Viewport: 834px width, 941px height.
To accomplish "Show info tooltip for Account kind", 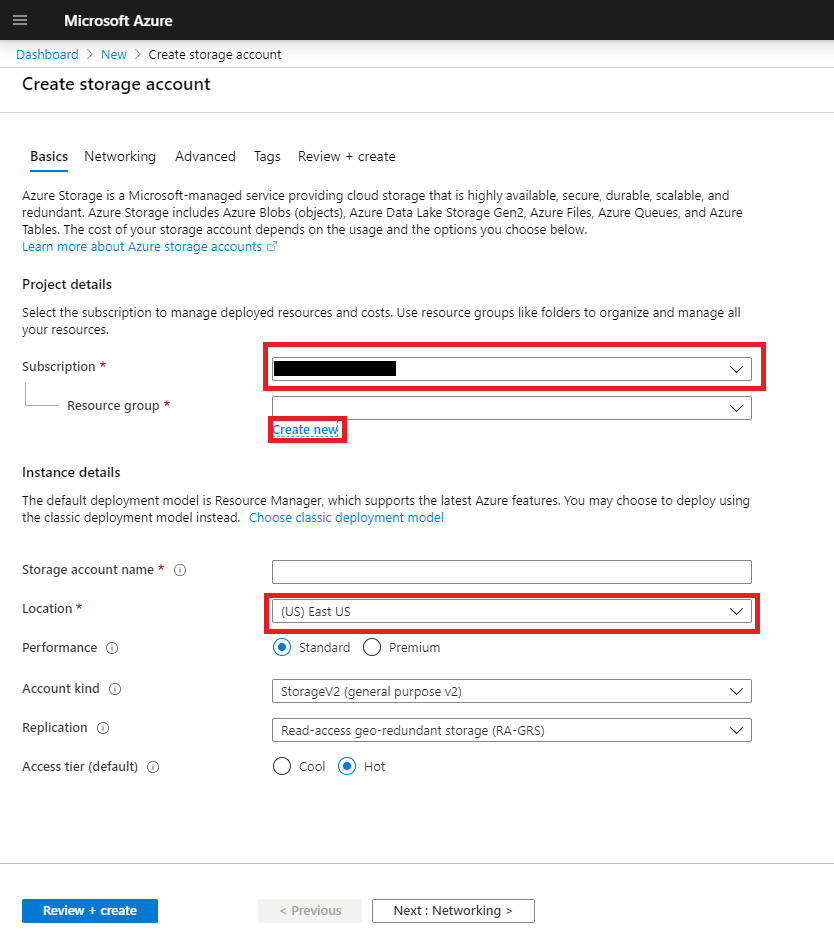I will pyautogui.click(x=115, y=689).
